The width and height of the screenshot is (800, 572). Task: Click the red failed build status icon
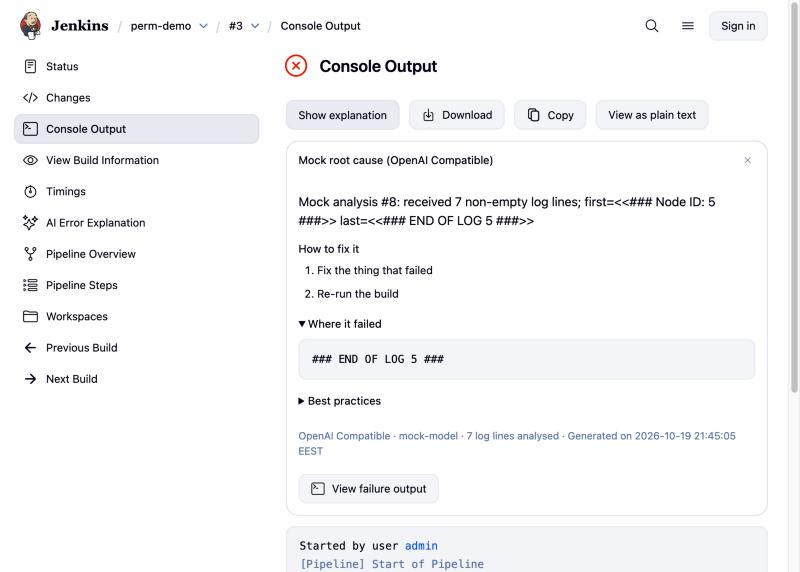[x=296, y=66]
